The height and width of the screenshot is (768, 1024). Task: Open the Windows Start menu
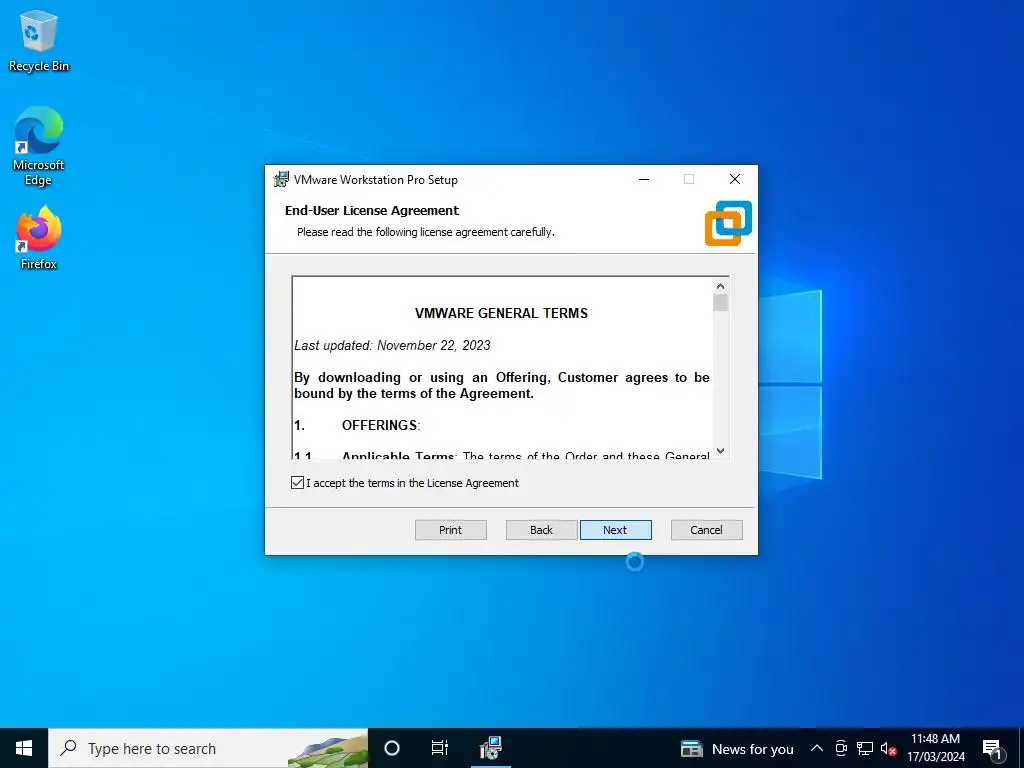24,748
